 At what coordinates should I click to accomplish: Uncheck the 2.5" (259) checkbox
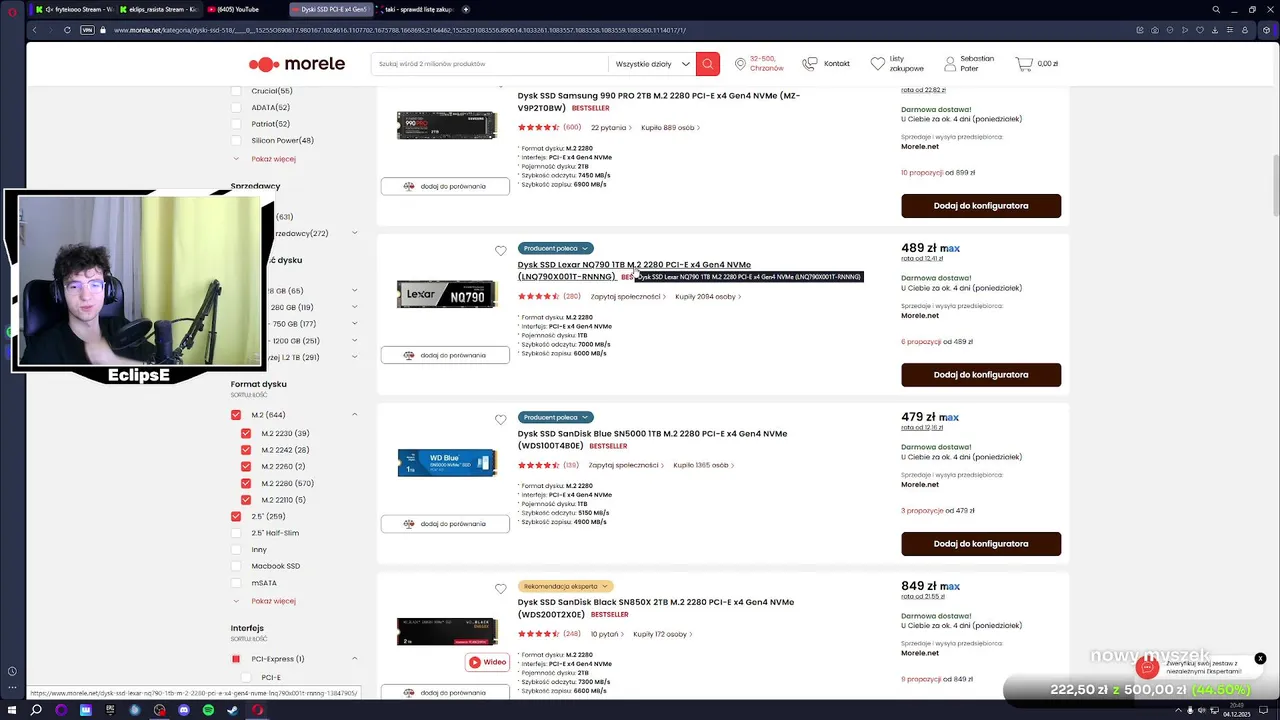click(x=236, y=516)
